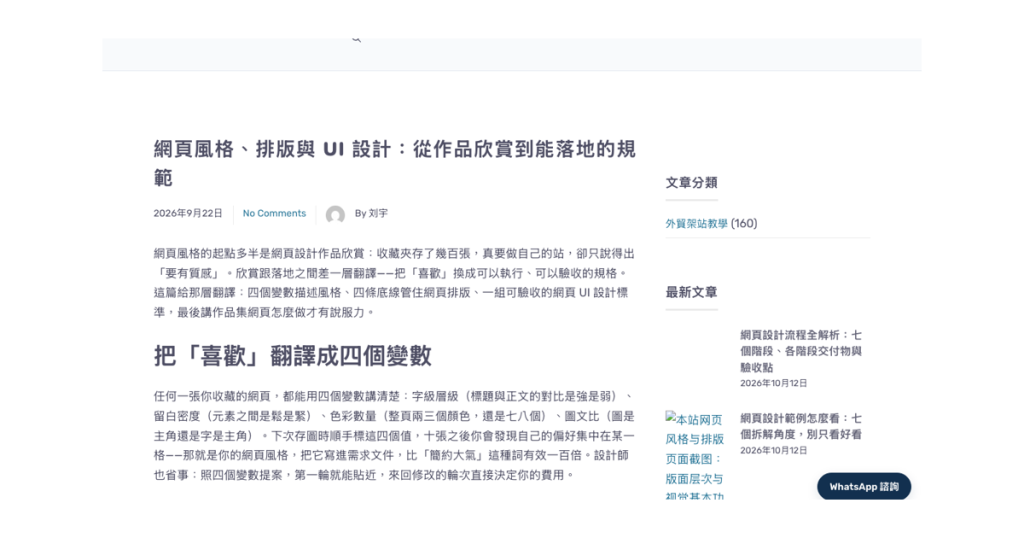Open author 刘宇's page
This screenshot has height=538, width=1024.
pyautogui.click(x=378, y=214)
